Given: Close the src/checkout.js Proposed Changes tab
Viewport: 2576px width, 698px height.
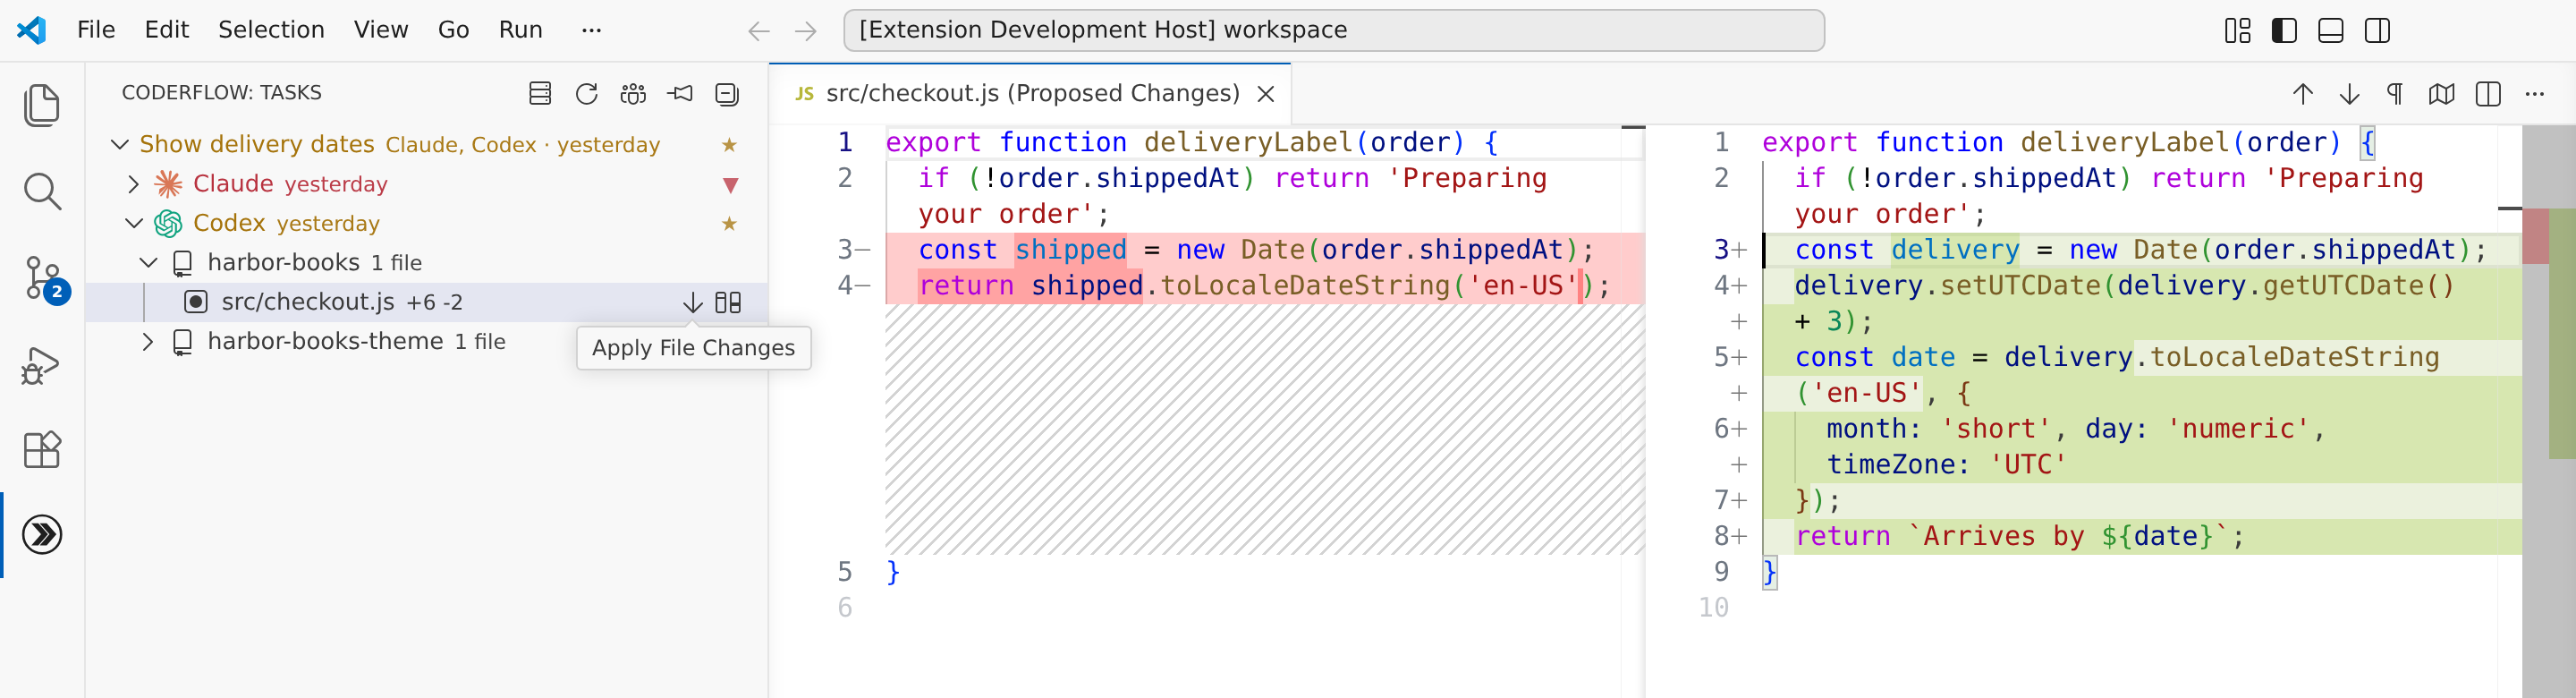Looking at the screenshot, I should click(x=1265, y=94).
